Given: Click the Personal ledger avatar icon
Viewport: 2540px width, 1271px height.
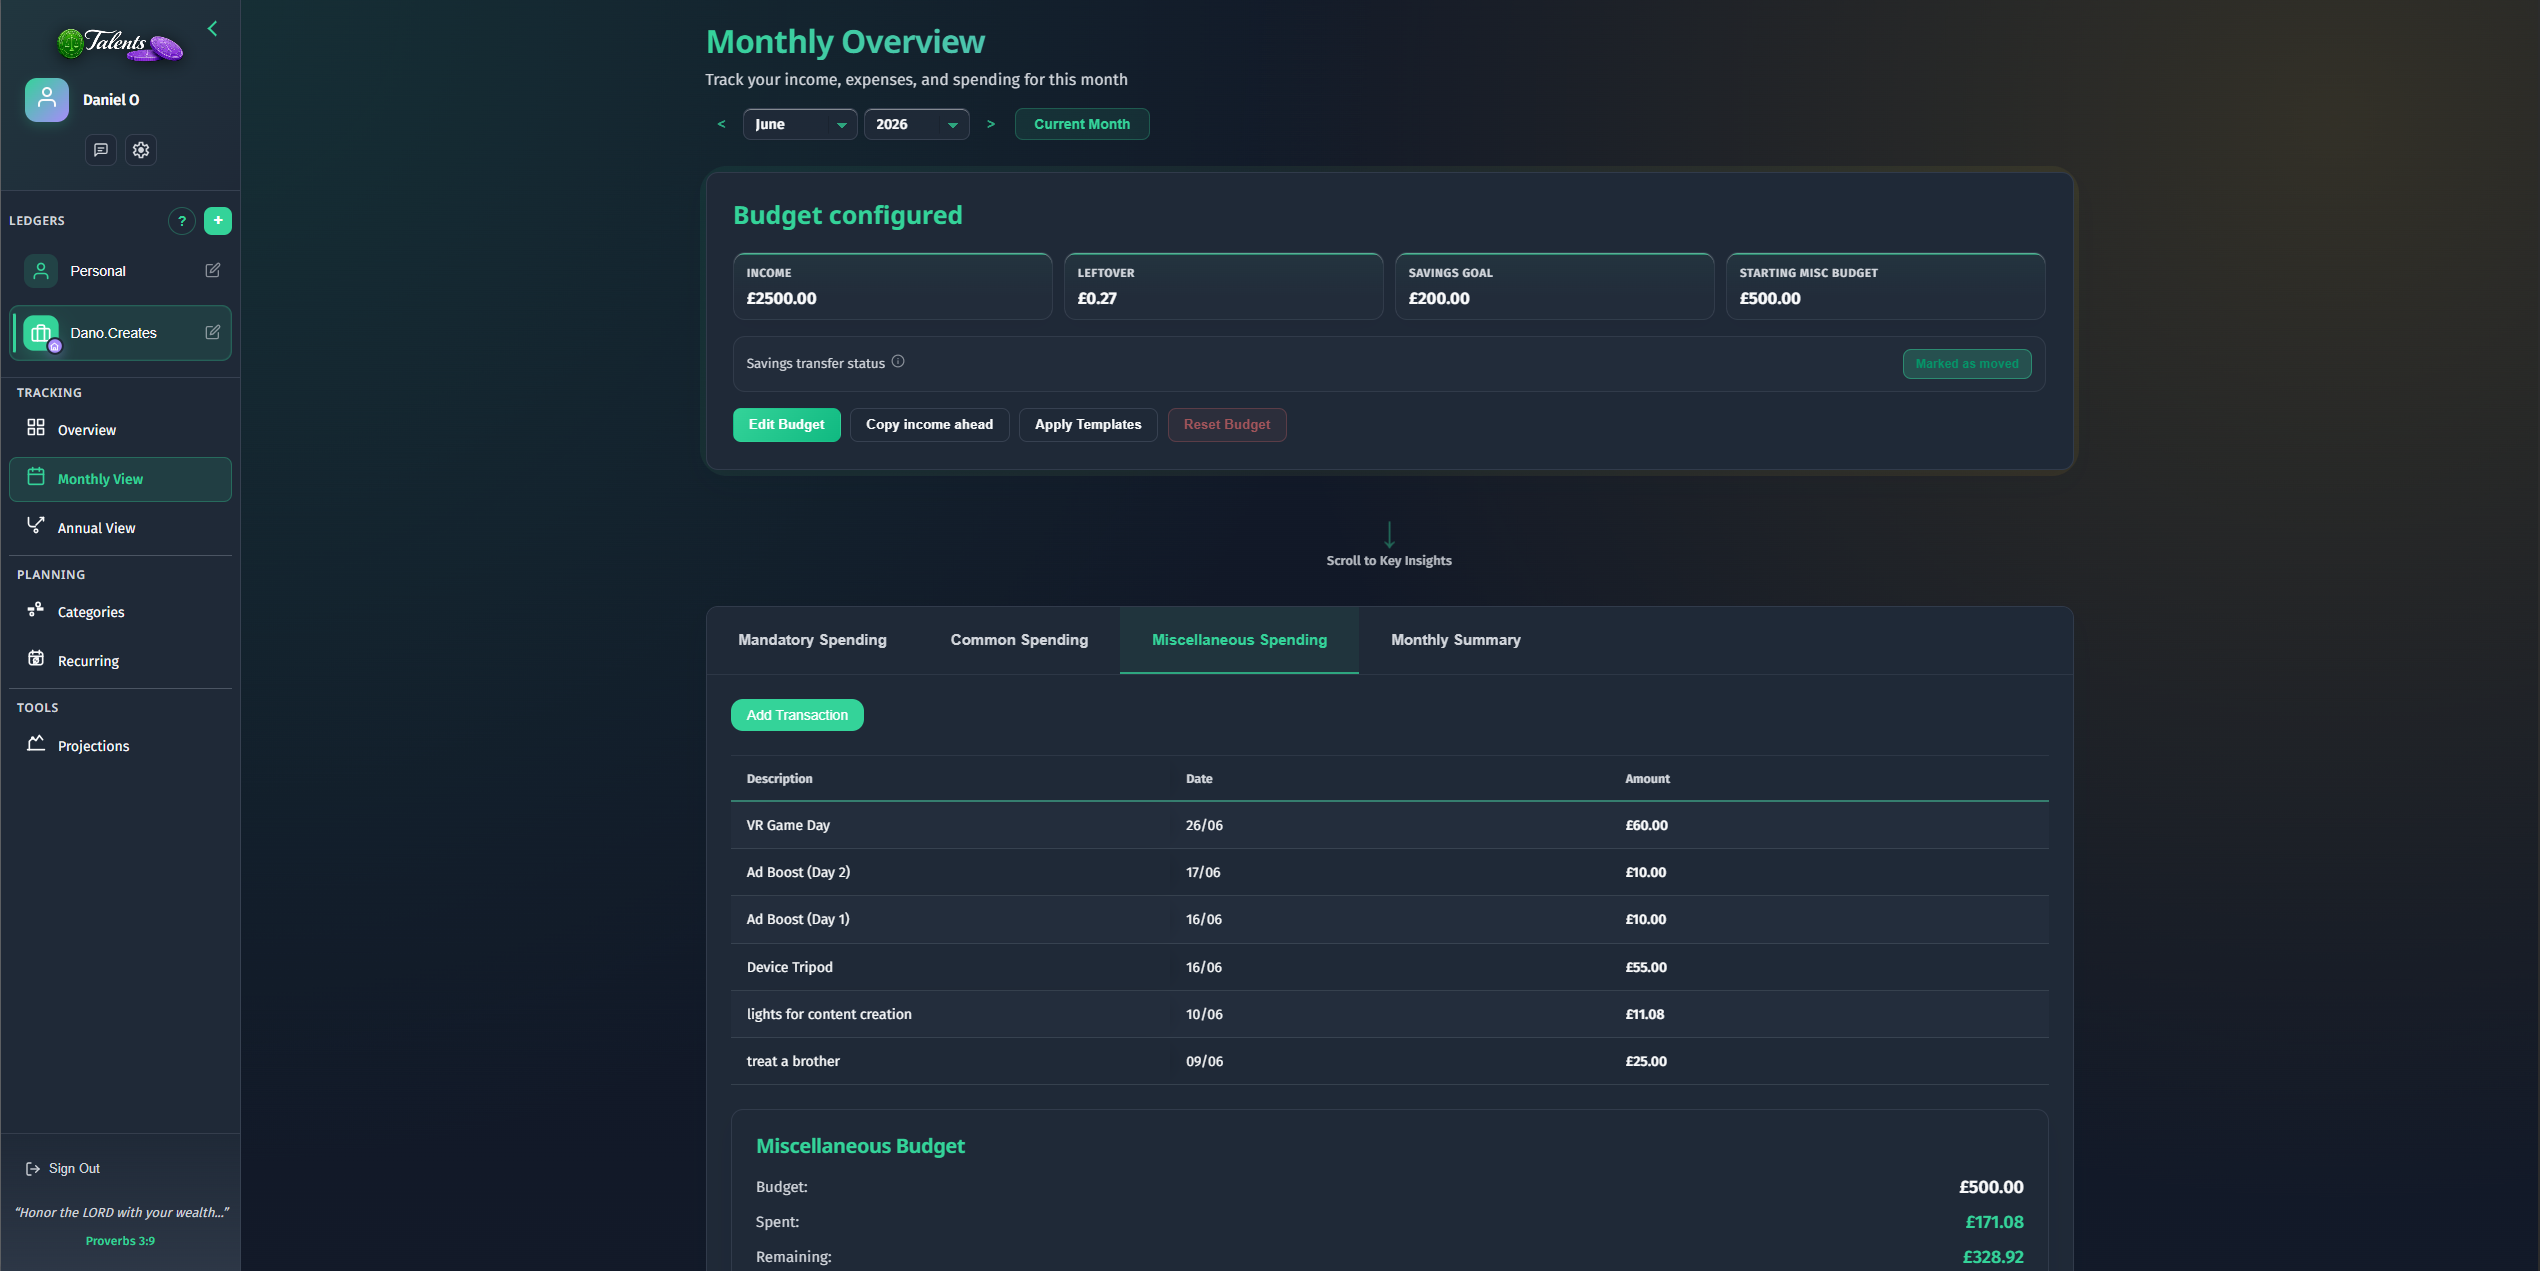Looking at the screenshot, I should pyautogui.click(x=41, y=271).
